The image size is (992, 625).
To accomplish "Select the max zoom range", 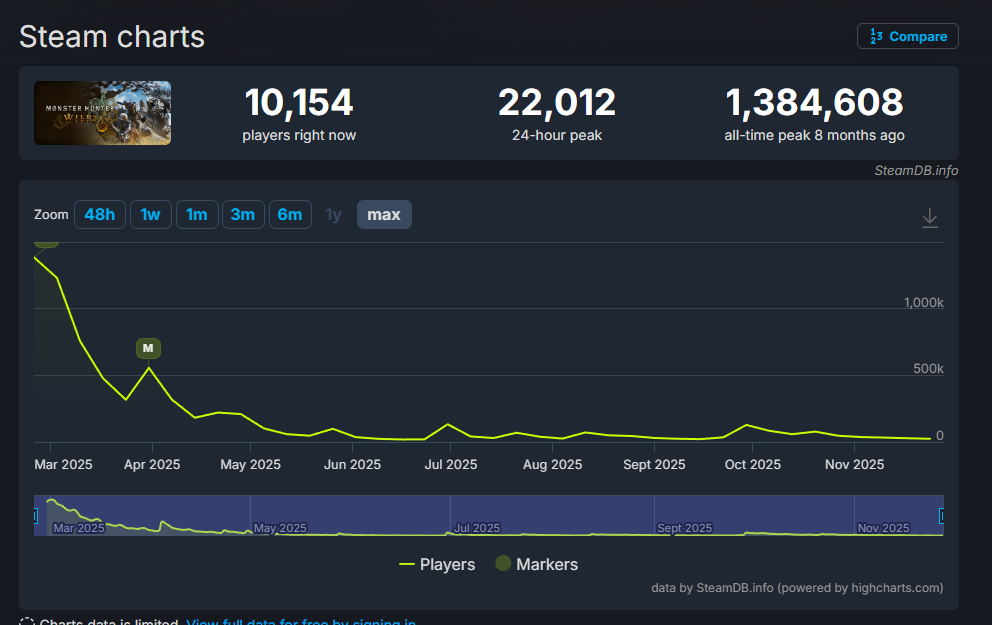I will tap(384, 215).
